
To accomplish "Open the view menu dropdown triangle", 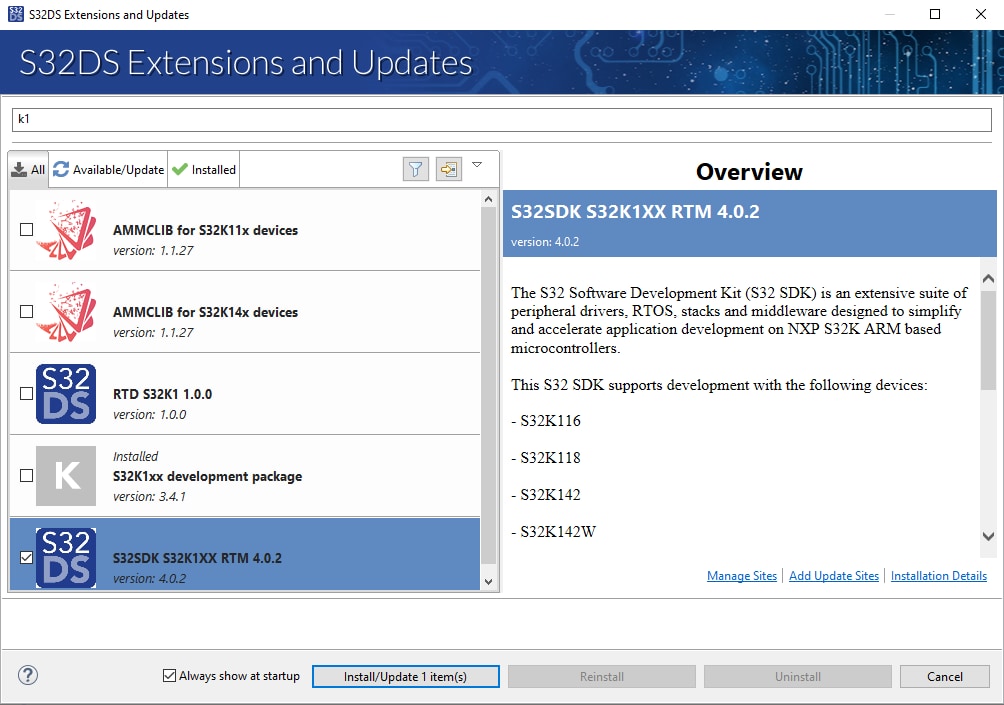I will [x=477, y=165].
